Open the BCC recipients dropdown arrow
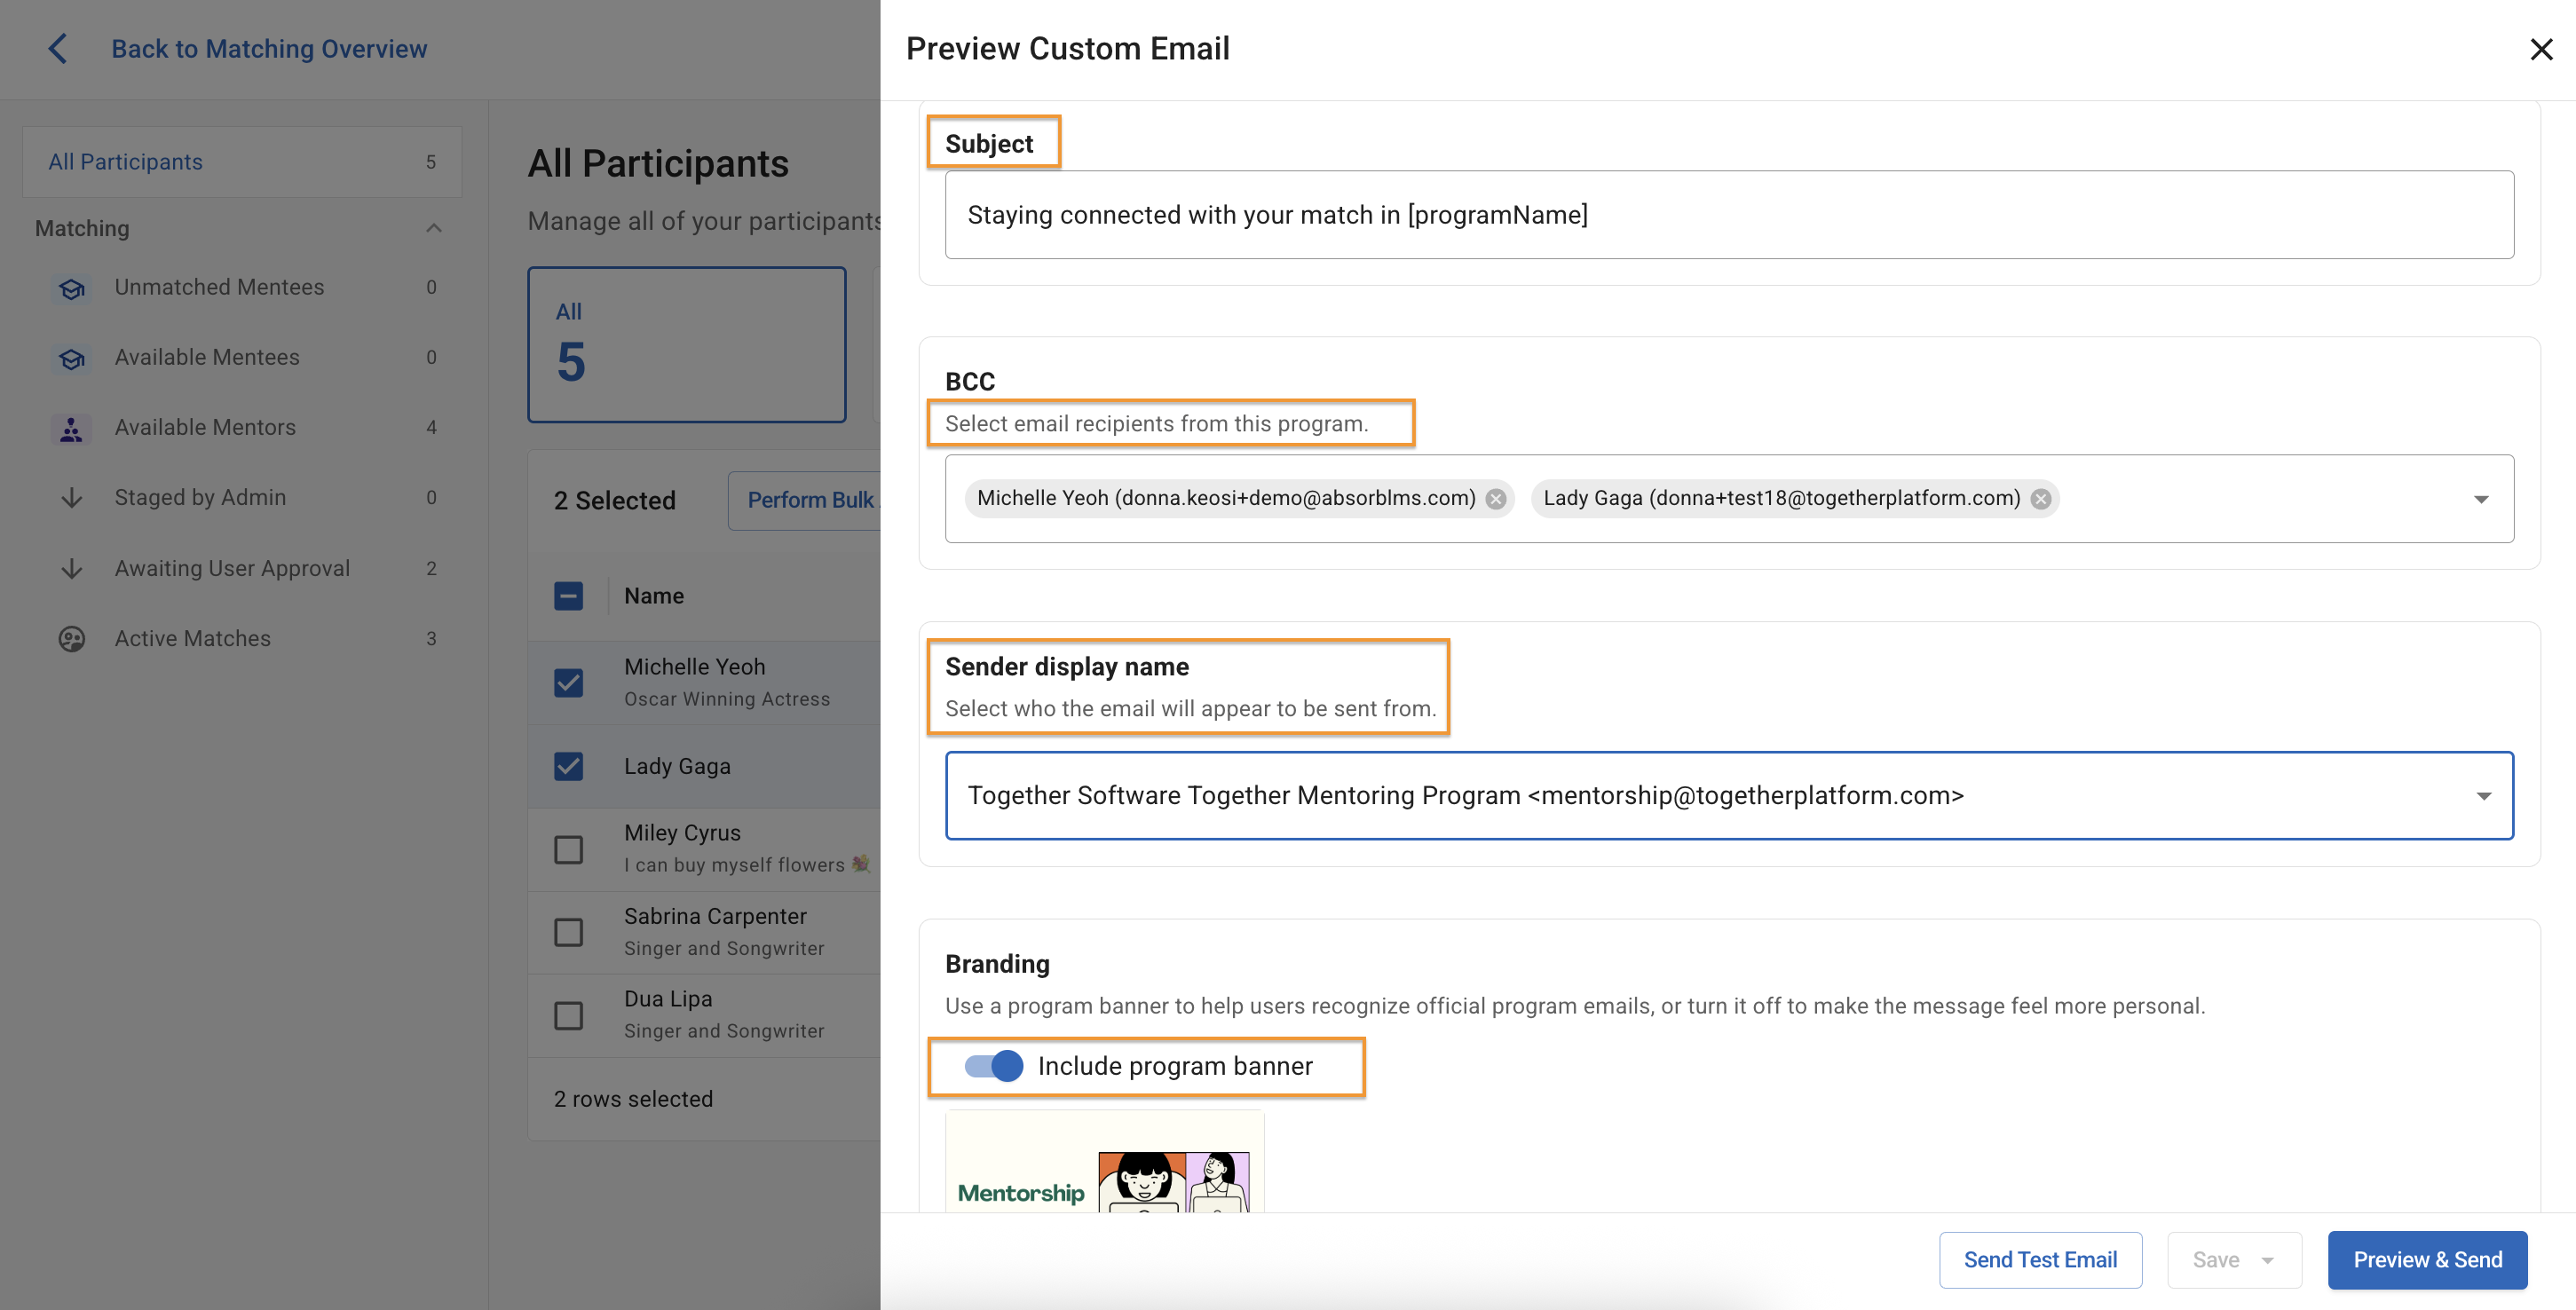Viewport: 2576px width, 1310px height. [x=2480, y=499]
